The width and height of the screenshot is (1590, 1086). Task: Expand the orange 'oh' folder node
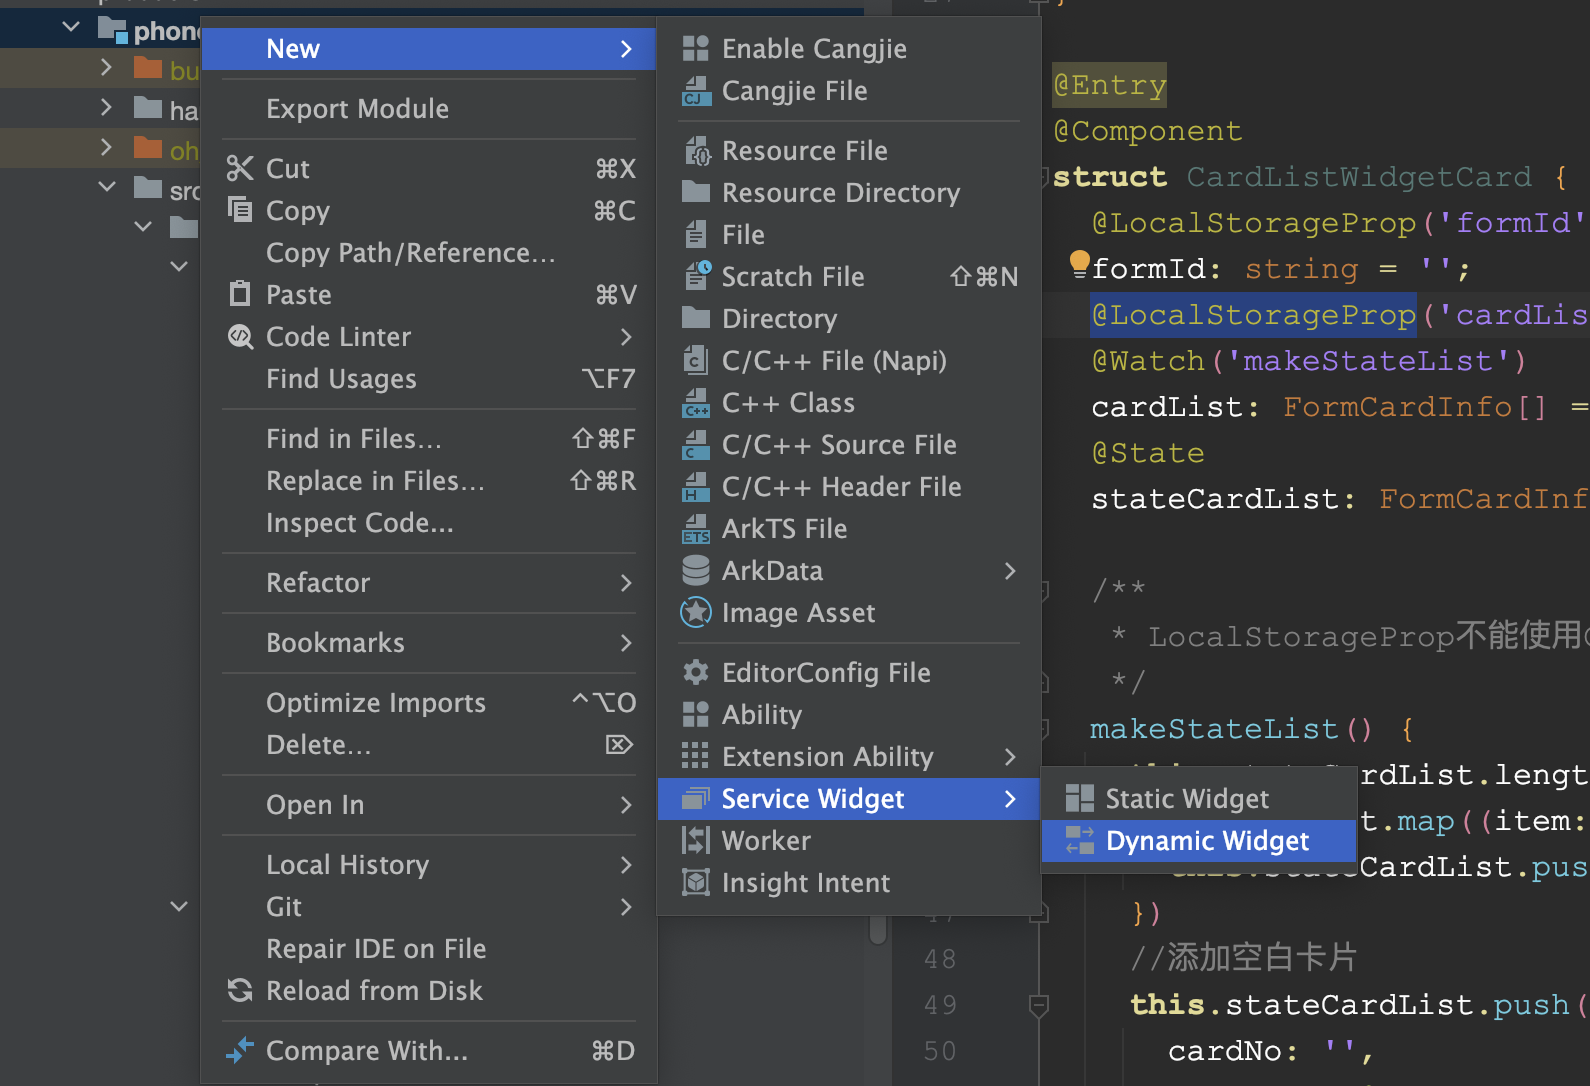click(106, 147)
